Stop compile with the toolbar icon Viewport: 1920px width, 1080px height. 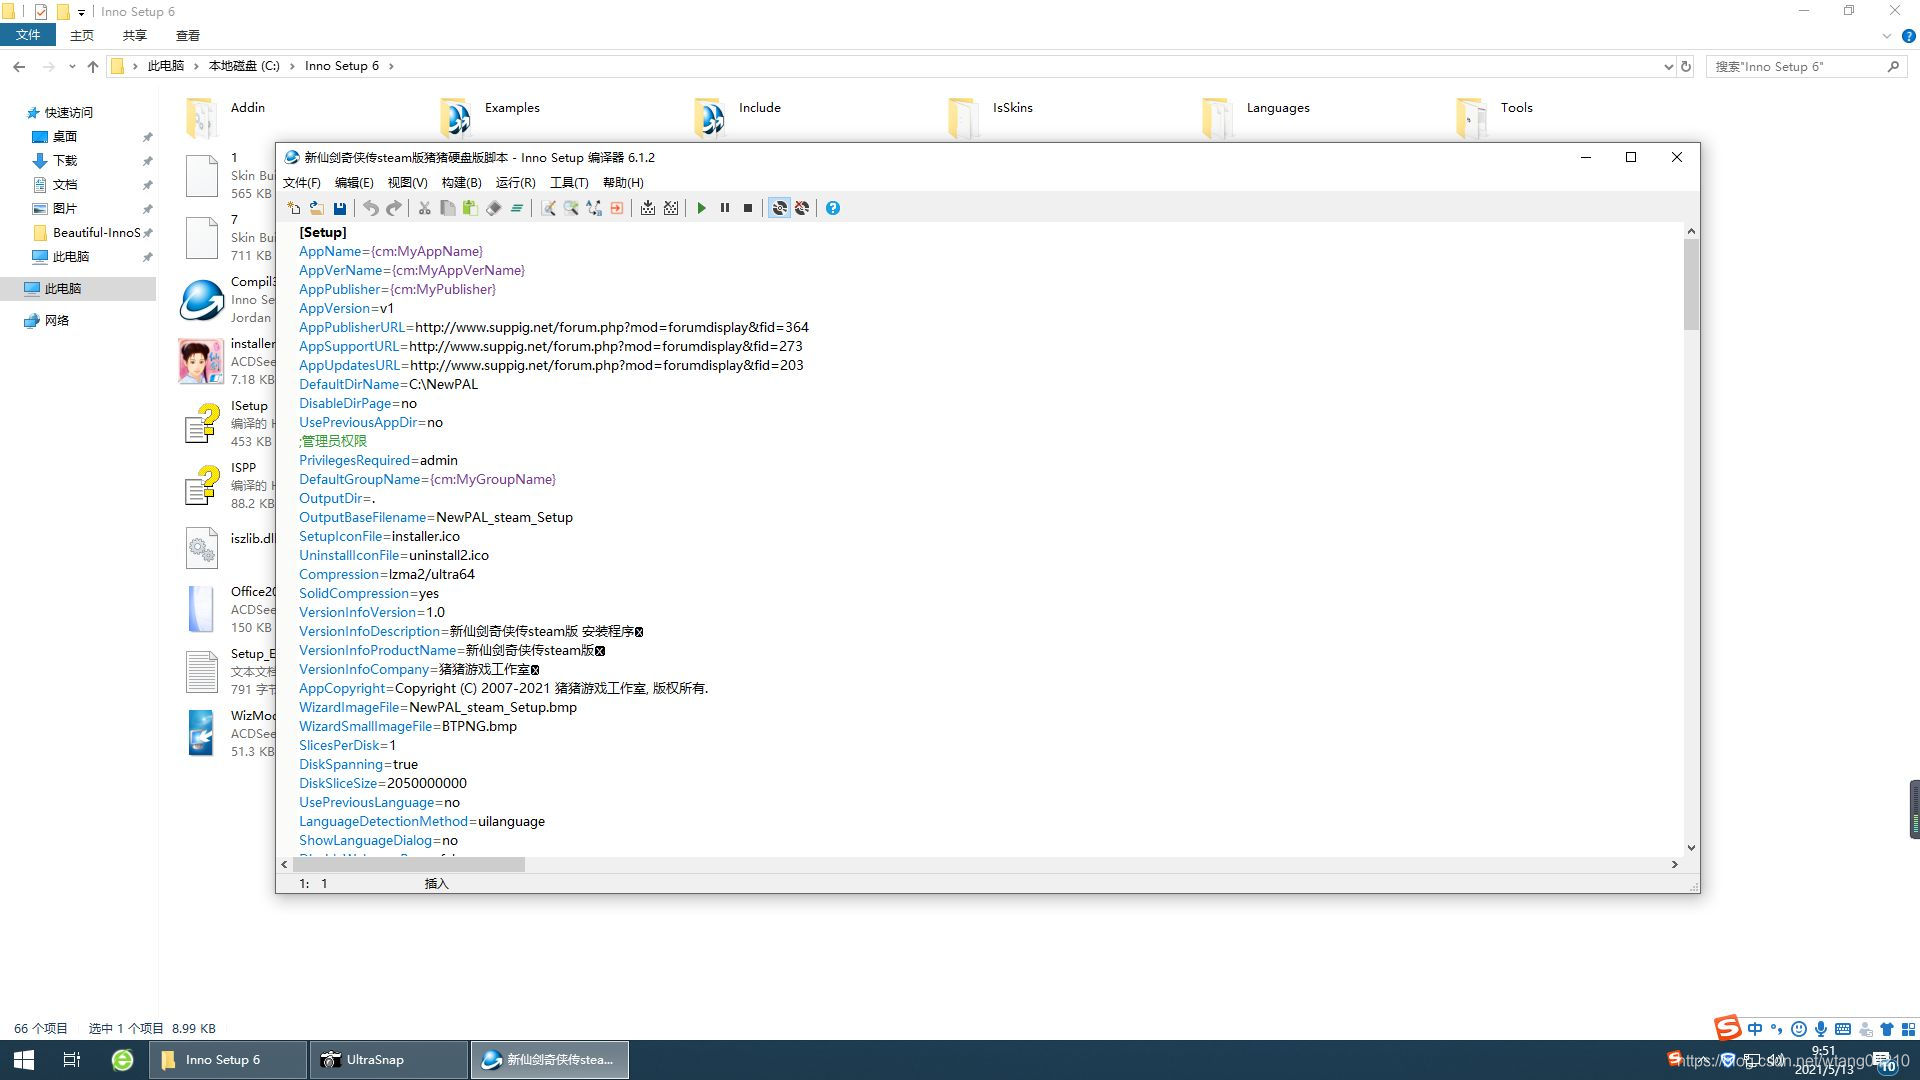pos(671,208)
